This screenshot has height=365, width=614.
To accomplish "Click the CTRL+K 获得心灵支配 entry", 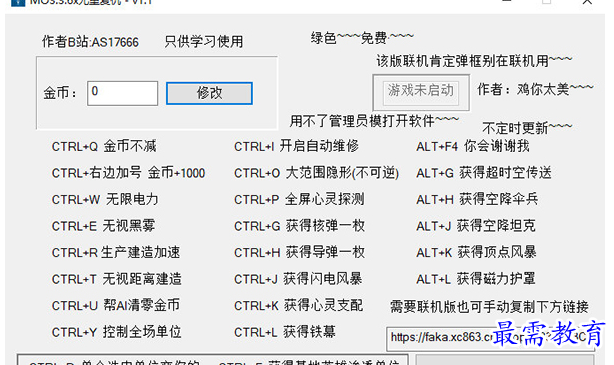I will (298, 305).
